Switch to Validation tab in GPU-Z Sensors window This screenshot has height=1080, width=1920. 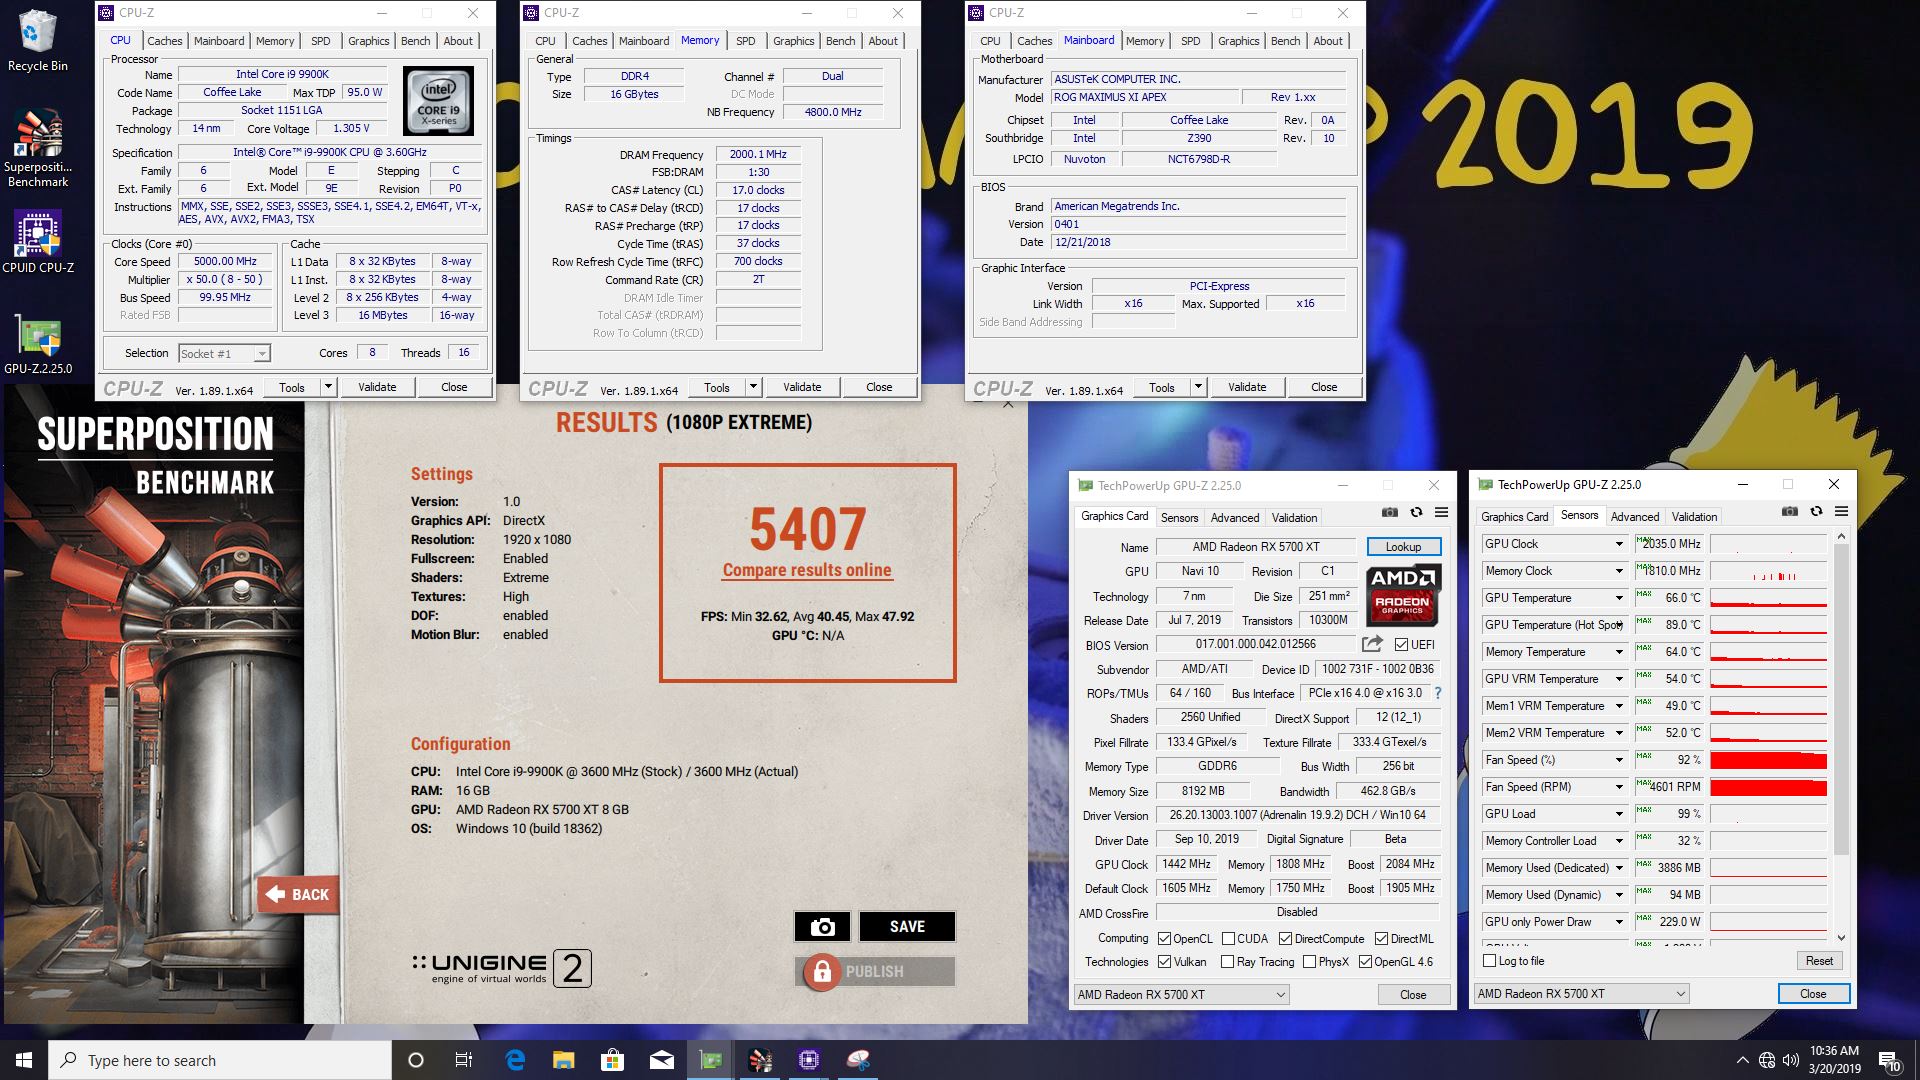pos(1694,517)
